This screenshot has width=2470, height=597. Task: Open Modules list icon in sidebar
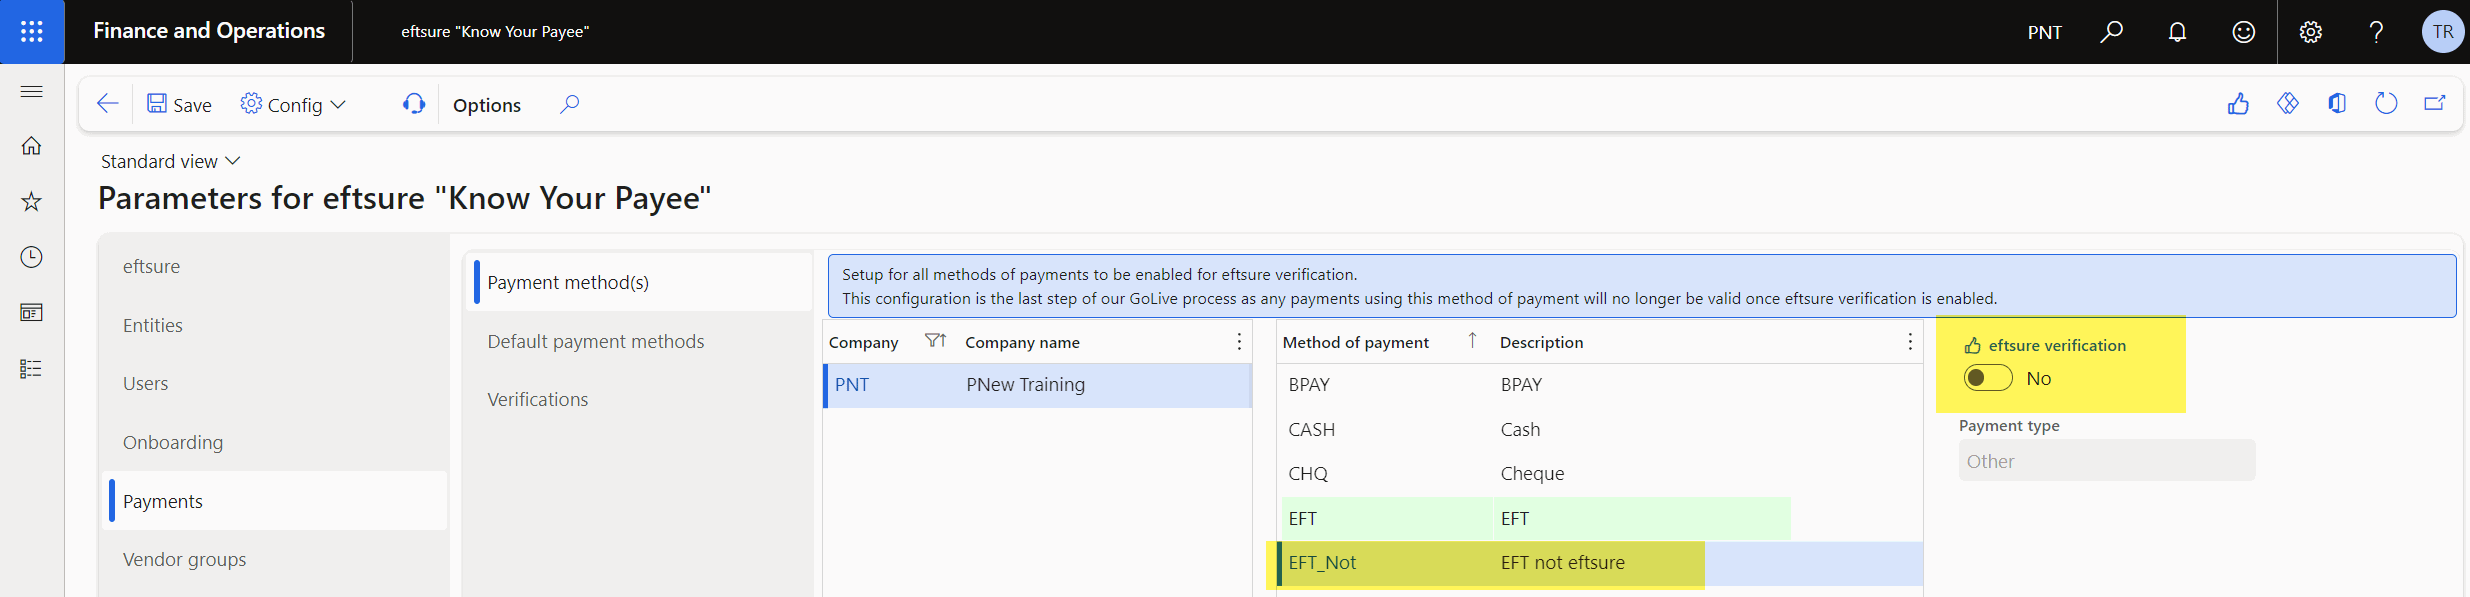coord(32,369)
